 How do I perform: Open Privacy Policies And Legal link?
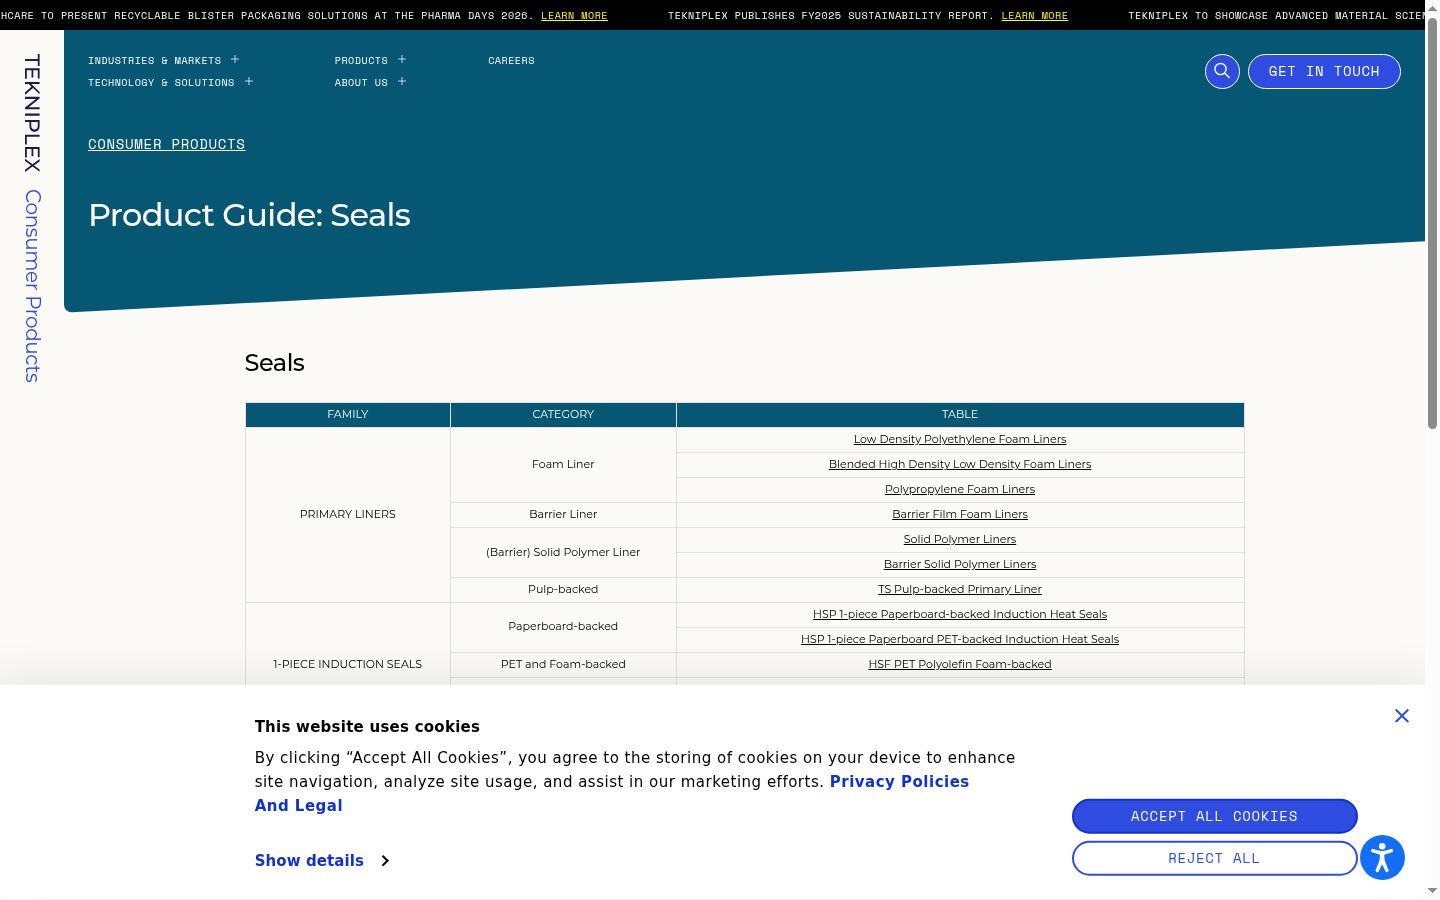[x=612, y=793]
